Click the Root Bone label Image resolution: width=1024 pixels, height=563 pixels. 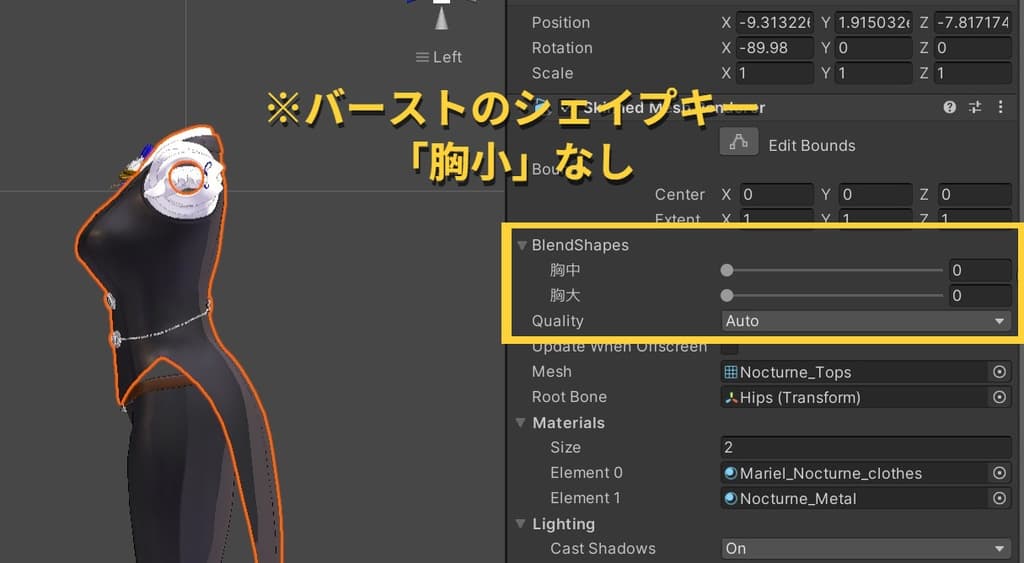click(569, 397)
